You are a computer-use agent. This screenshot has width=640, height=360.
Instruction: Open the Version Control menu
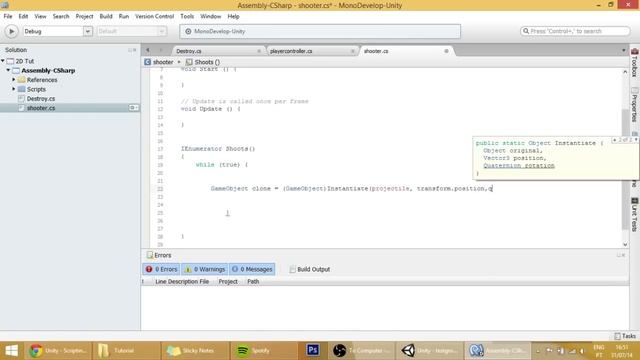click(154, 16)
